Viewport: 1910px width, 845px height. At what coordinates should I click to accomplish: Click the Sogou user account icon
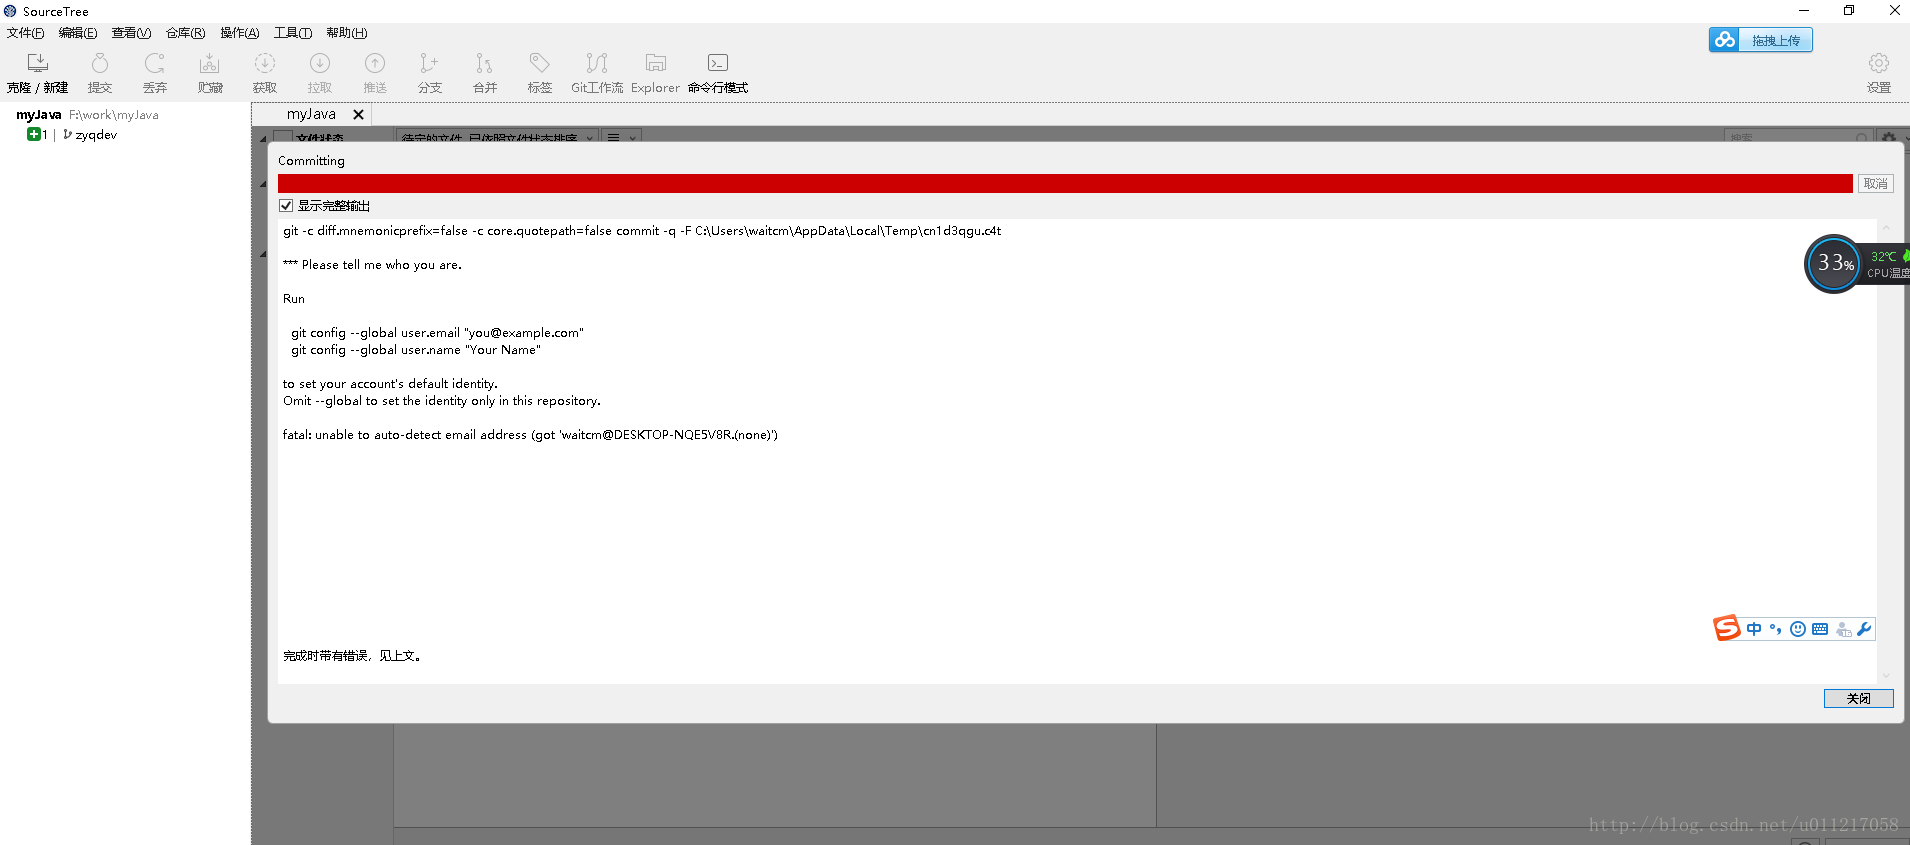[1843, 629]
